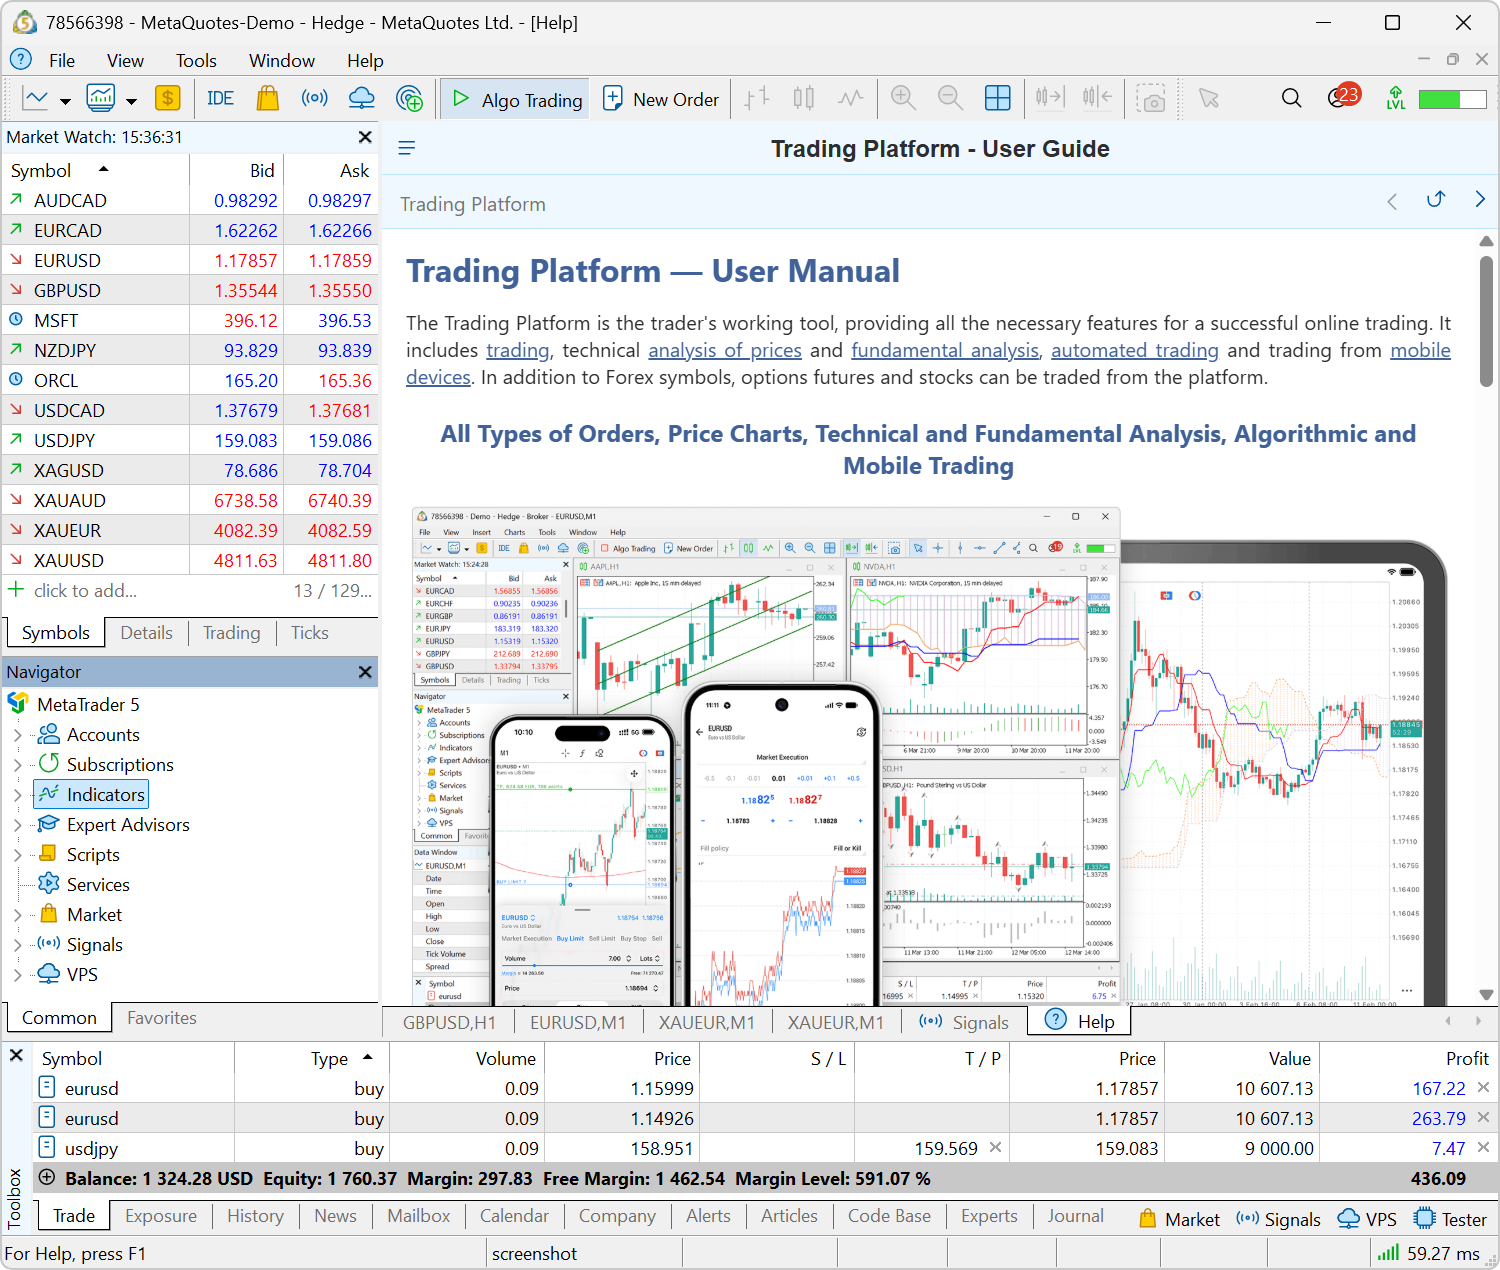
Task: Open the IDE MetaEditor button
Action: 220,99
